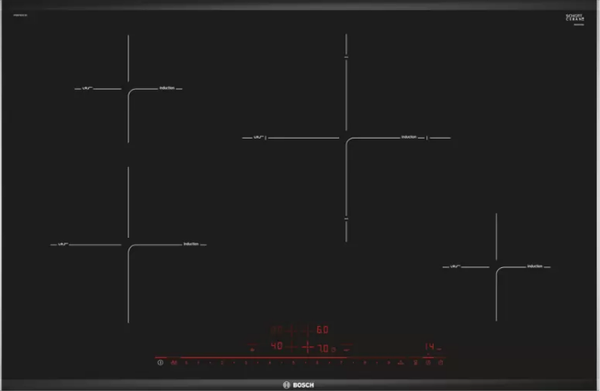The height and width of the screenshot is (391, 600).
Task: Set power level 5 on slider
Action: [x=293, y=362]
